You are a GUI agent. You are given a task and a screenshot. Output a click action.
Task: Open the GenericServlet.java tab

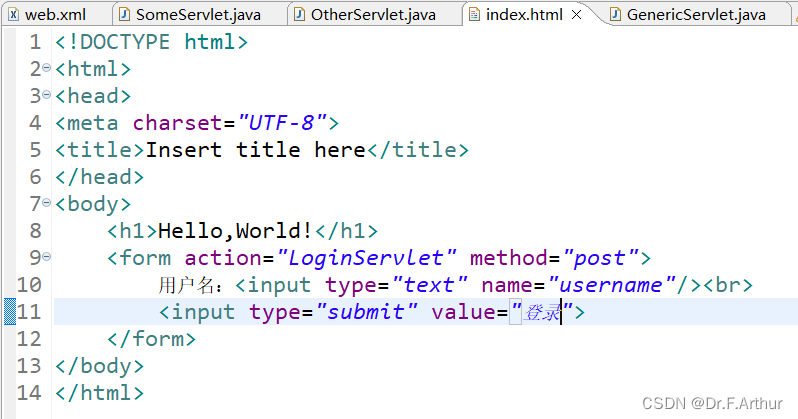696,14
